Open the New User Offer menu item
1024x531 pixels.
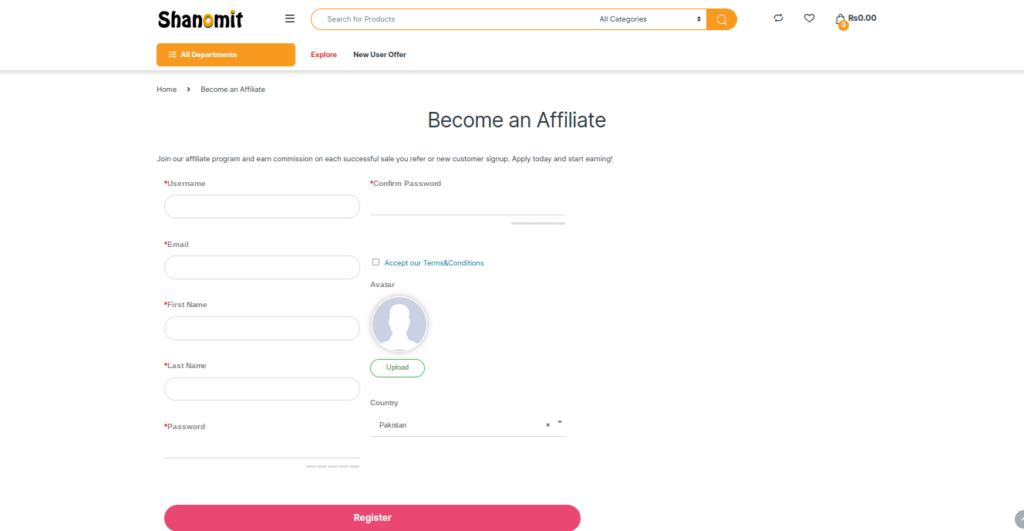(x=379, y=55)
